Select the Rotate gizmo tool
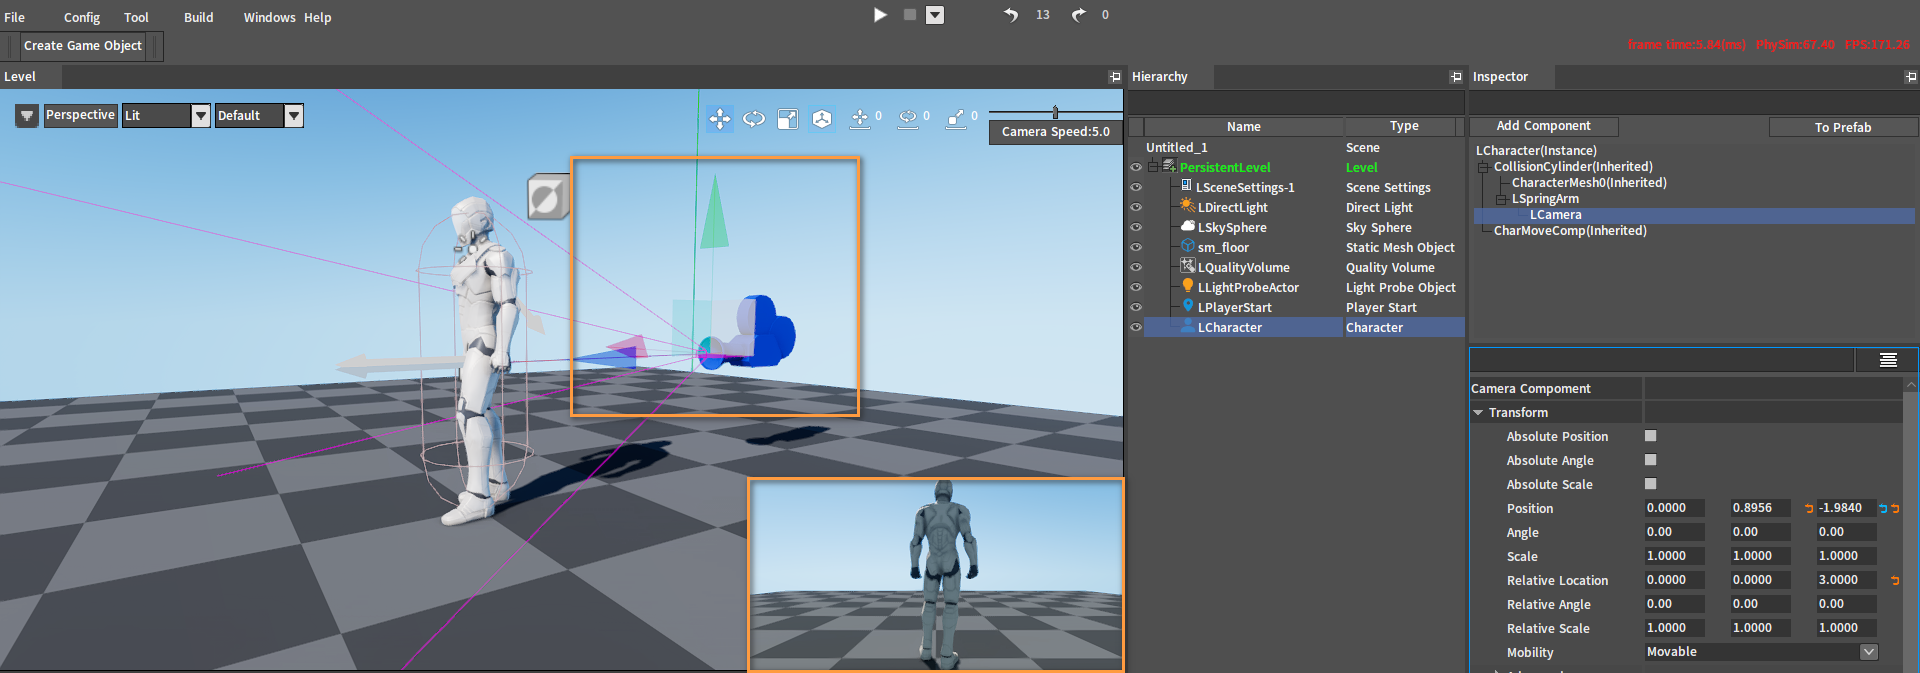This screenshot has height=673, width=1920. pos(754,120)
